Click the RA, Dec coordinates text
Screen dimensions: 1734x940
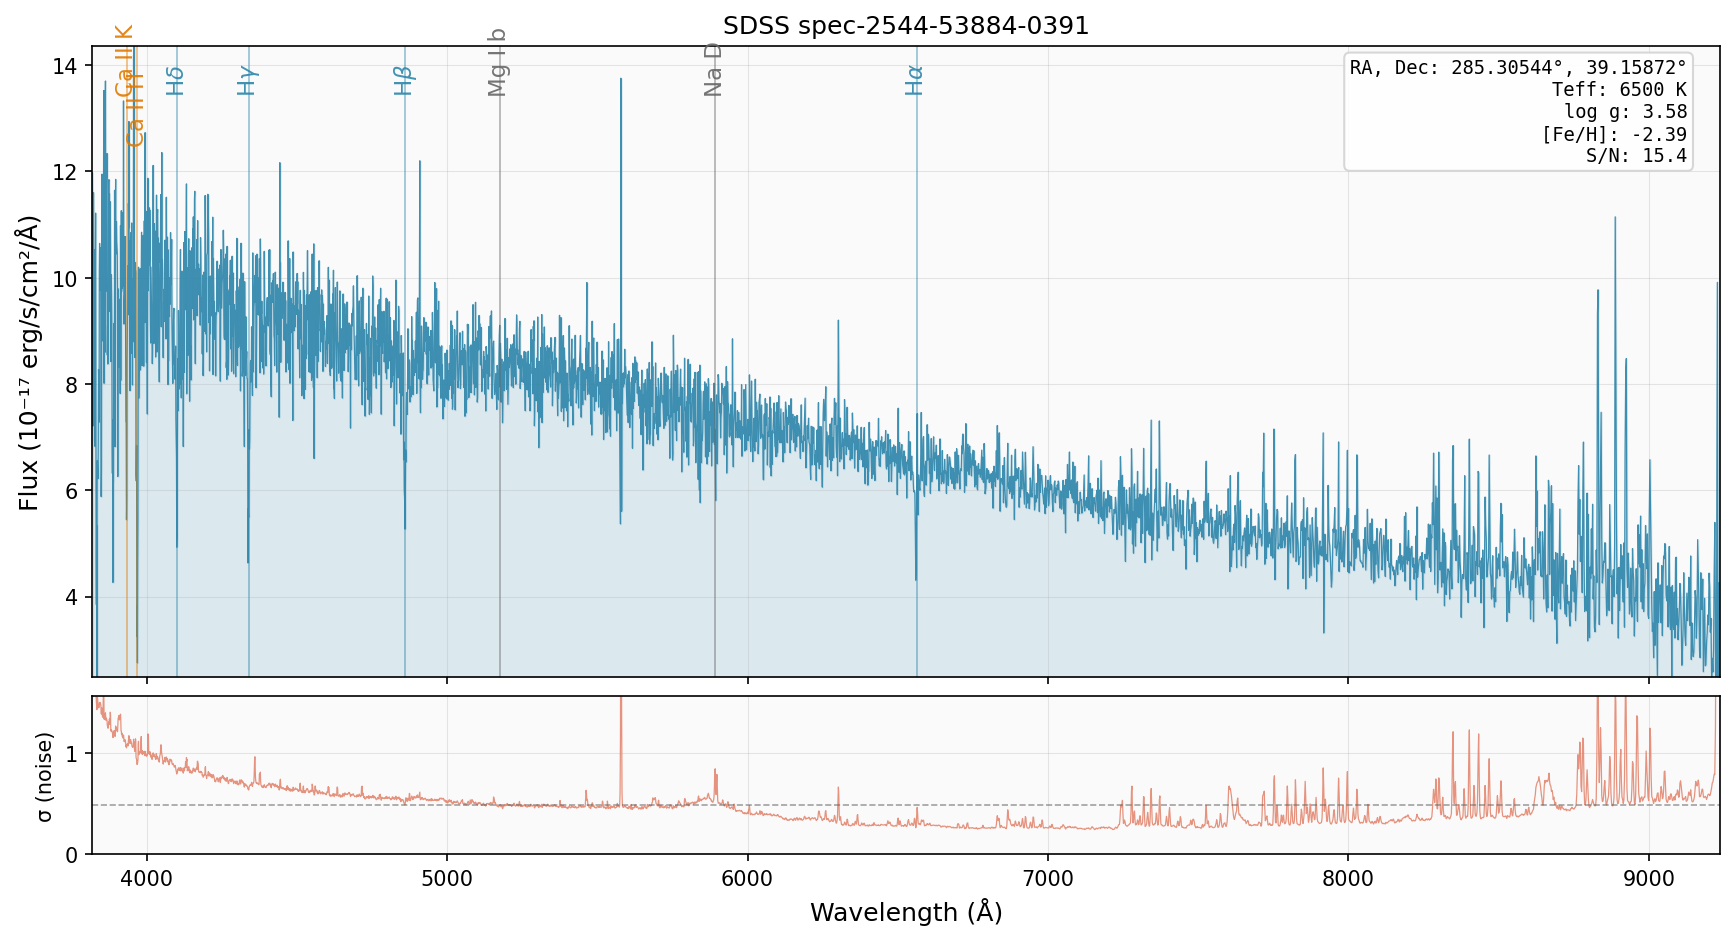click(x=1518, y=68)
